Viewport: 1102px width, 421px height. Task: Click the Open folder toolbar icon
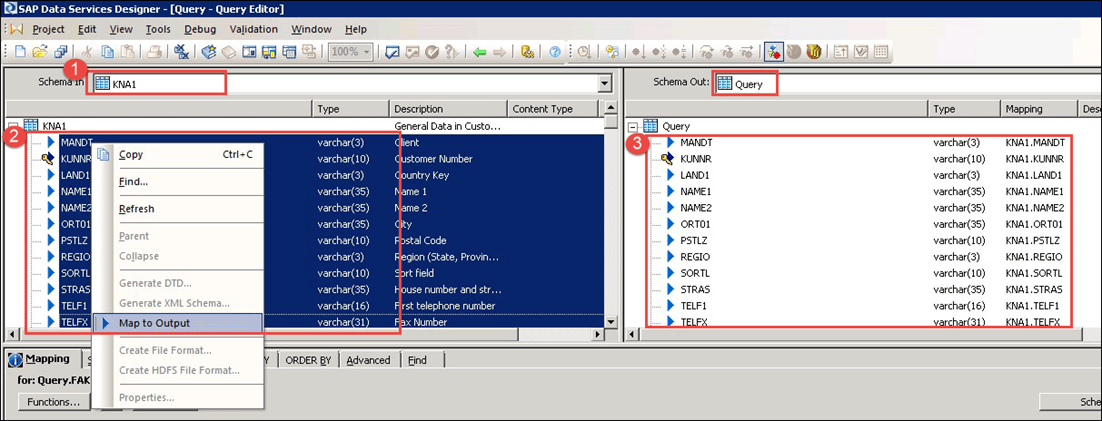click(40, 51)
